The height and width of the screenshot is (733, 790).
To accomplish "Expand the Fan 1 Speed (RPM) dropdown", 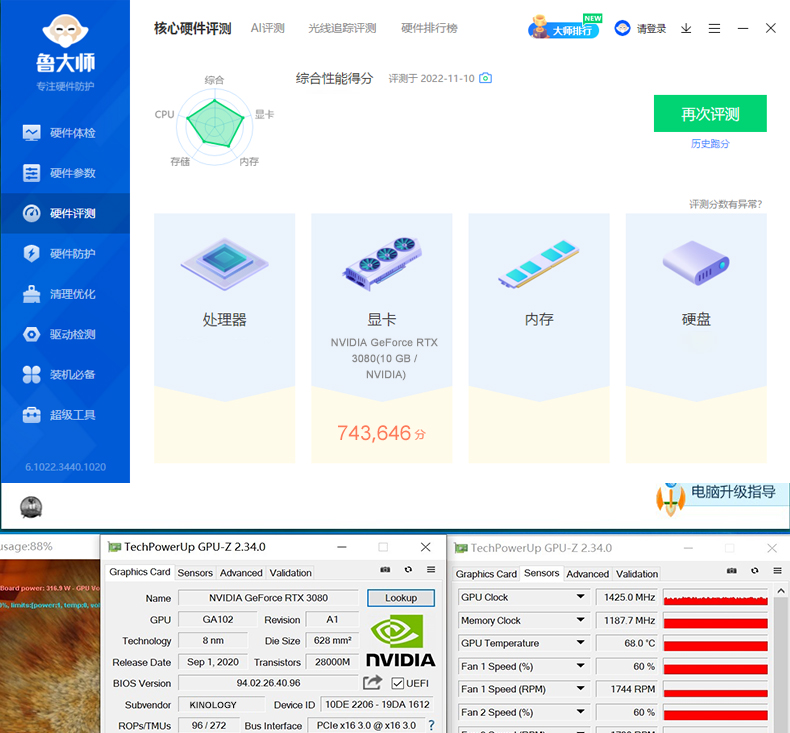I will (x=580, y=689).
